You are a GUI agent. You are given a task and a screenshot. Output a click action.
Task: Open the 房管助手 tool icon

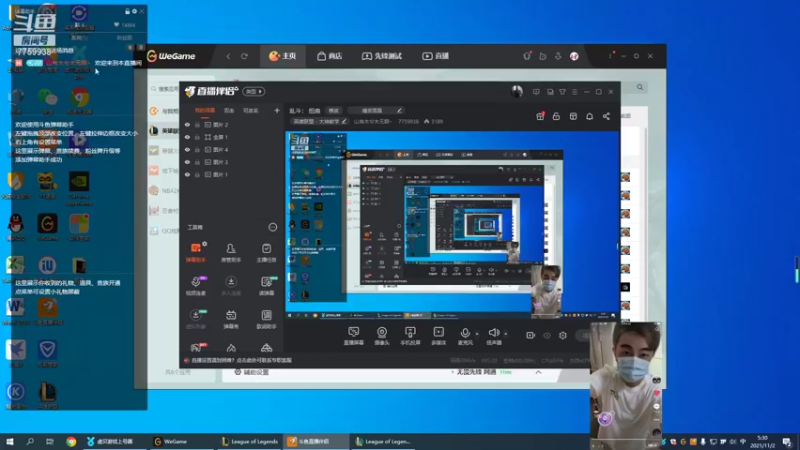click(231, 252)
